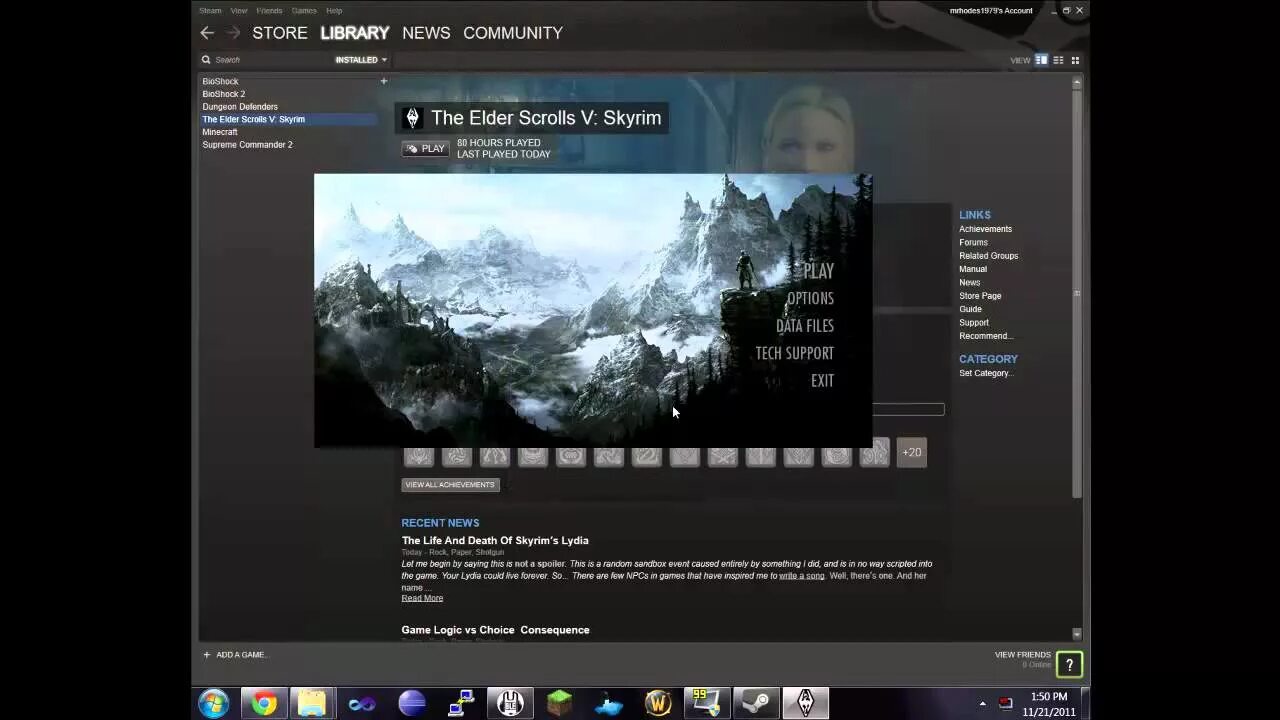Go to the LIBRARY tab
Screen dimensions: 1280x720
coord(355,33)
